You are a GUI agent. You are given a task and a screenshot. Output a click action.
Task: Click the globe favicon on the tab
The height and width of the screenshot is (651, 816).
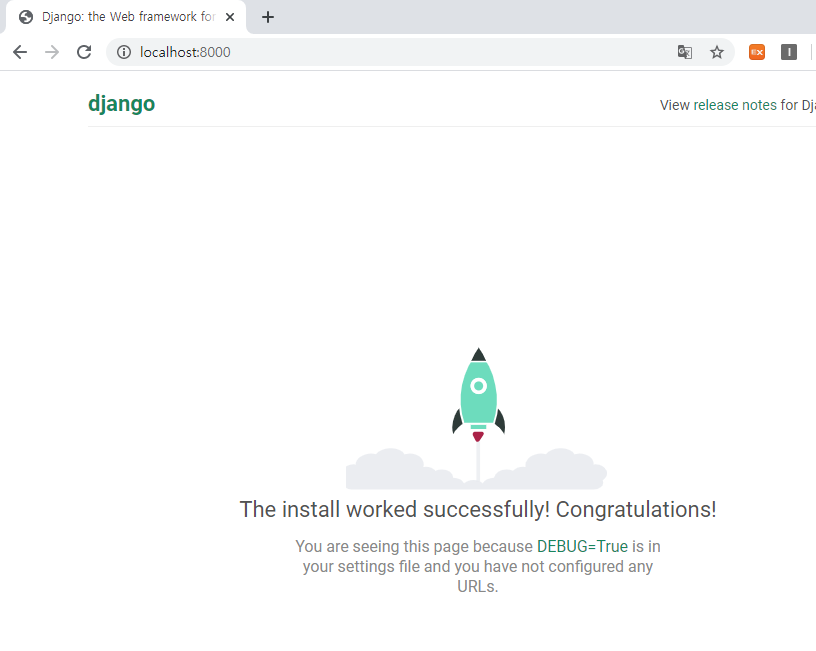26,17
